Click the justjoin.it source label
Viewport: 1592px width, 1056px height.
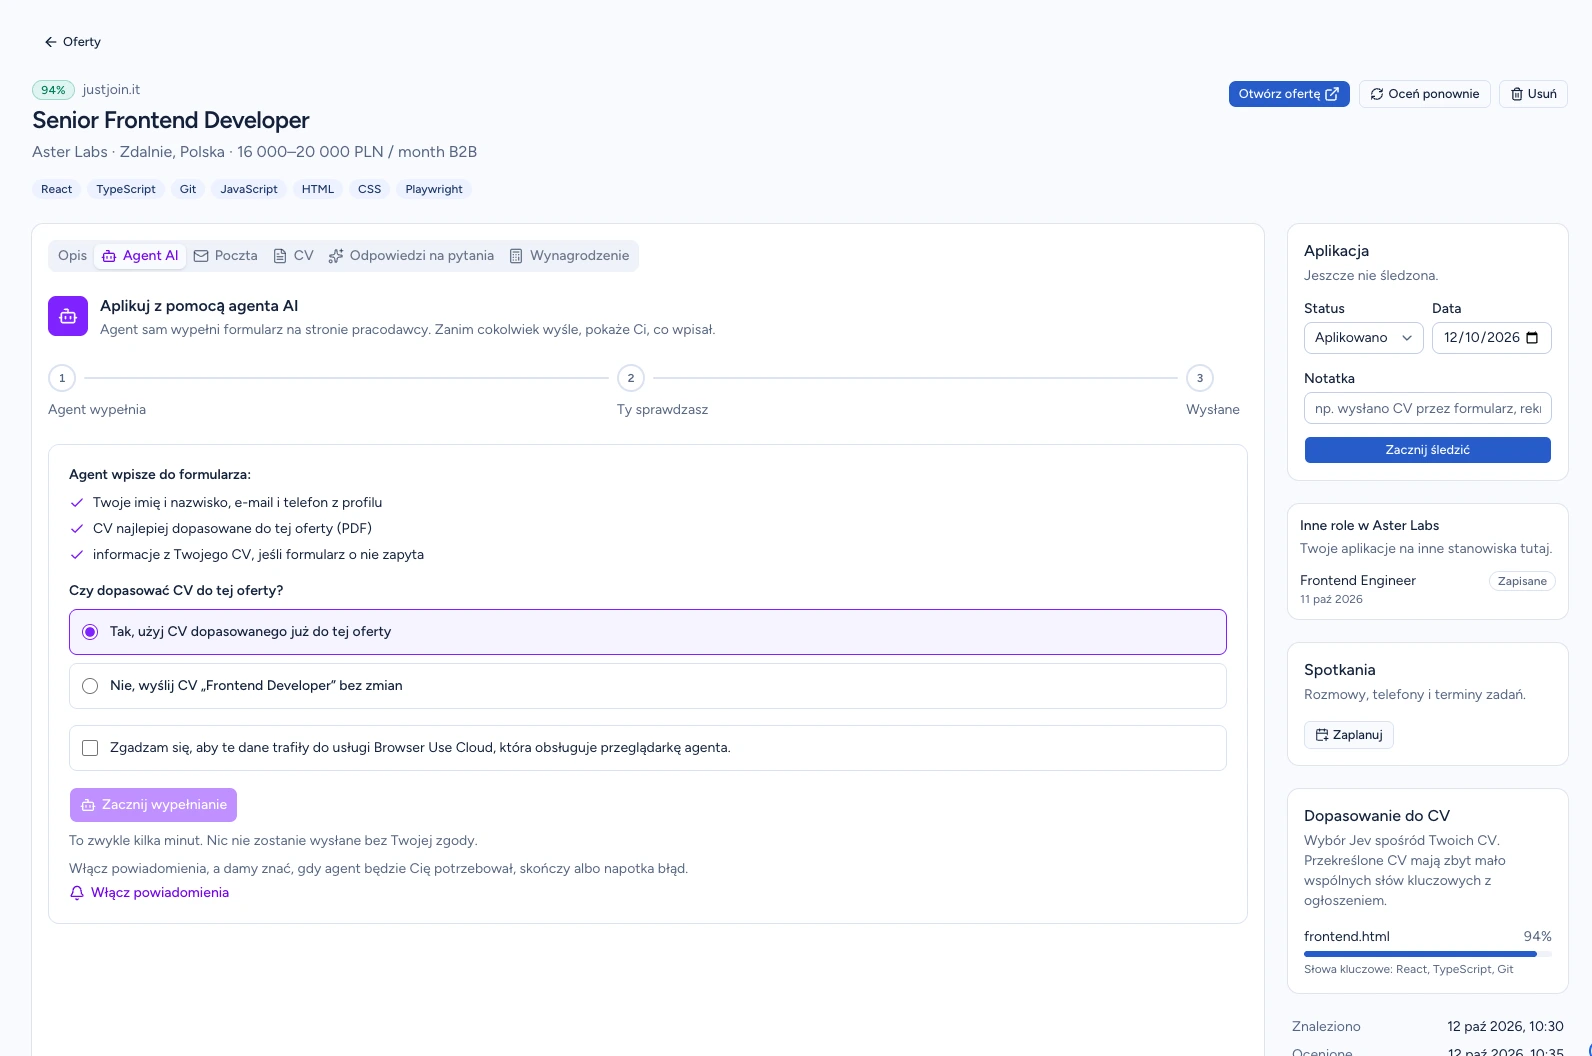pos(111,90)
